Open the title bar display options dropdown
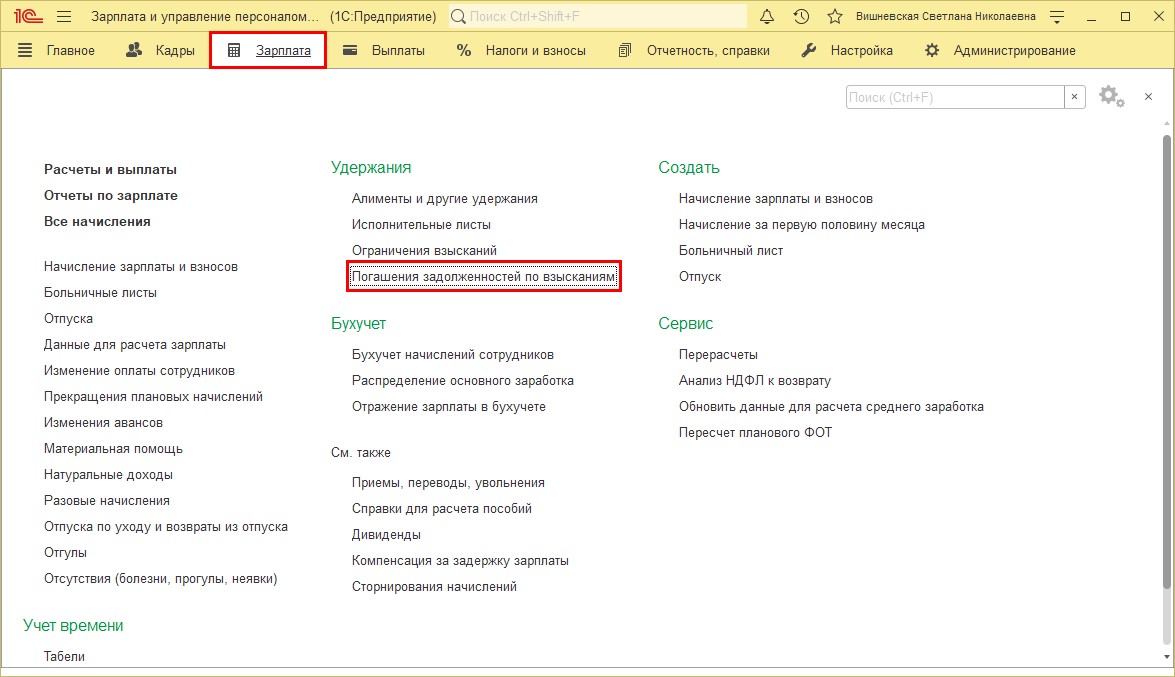The image size is (1175, 677). (x=1057, y=17)
